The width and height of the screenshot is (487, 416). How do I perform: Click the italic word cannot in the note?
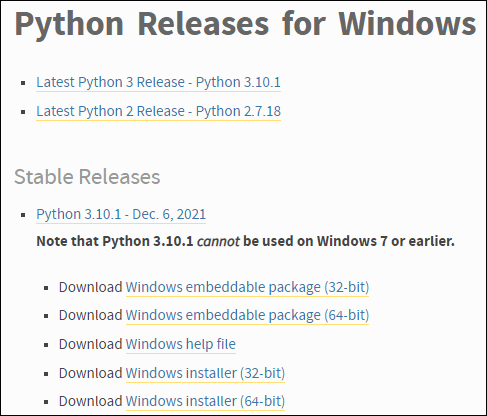pyautogui.click(x=218, y=241)
